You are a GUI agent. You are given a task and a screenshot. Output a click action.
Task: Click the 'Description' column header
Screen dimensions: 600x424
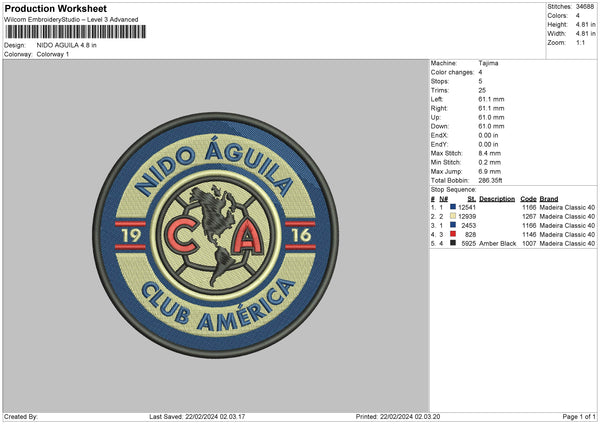click(497, 199)
